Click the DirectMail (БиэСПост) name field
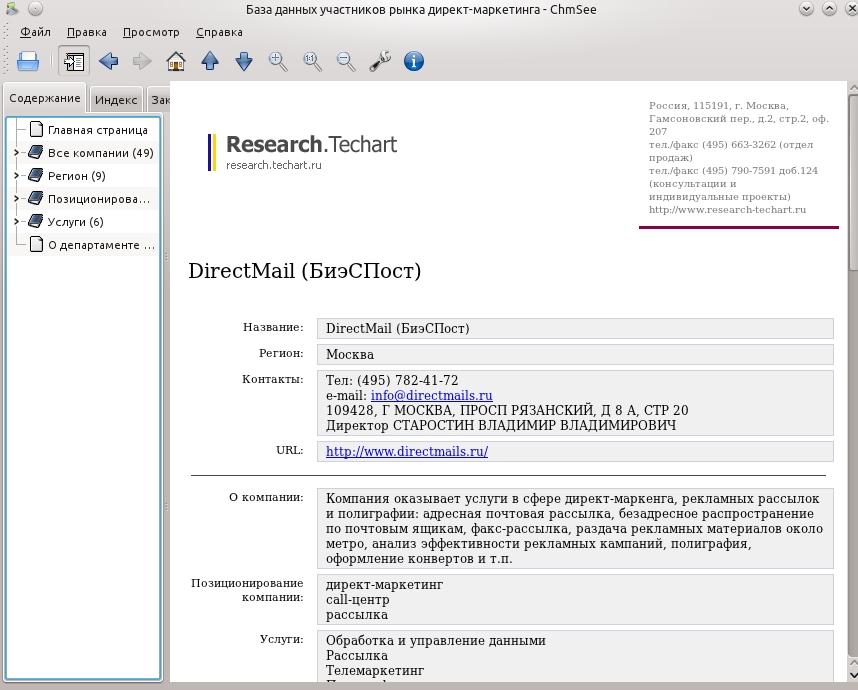858x690 pixels. click(x=575, y=328)
